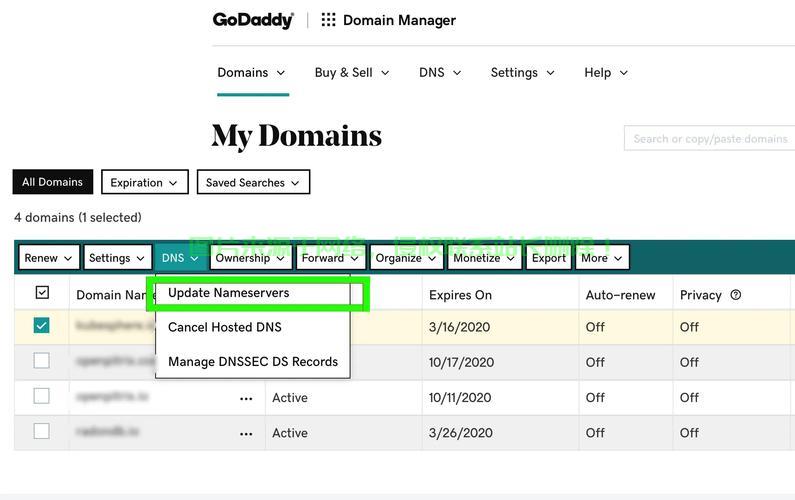Open the three-dot menu for the 10/11/2020 row

[x=246, y=399]
